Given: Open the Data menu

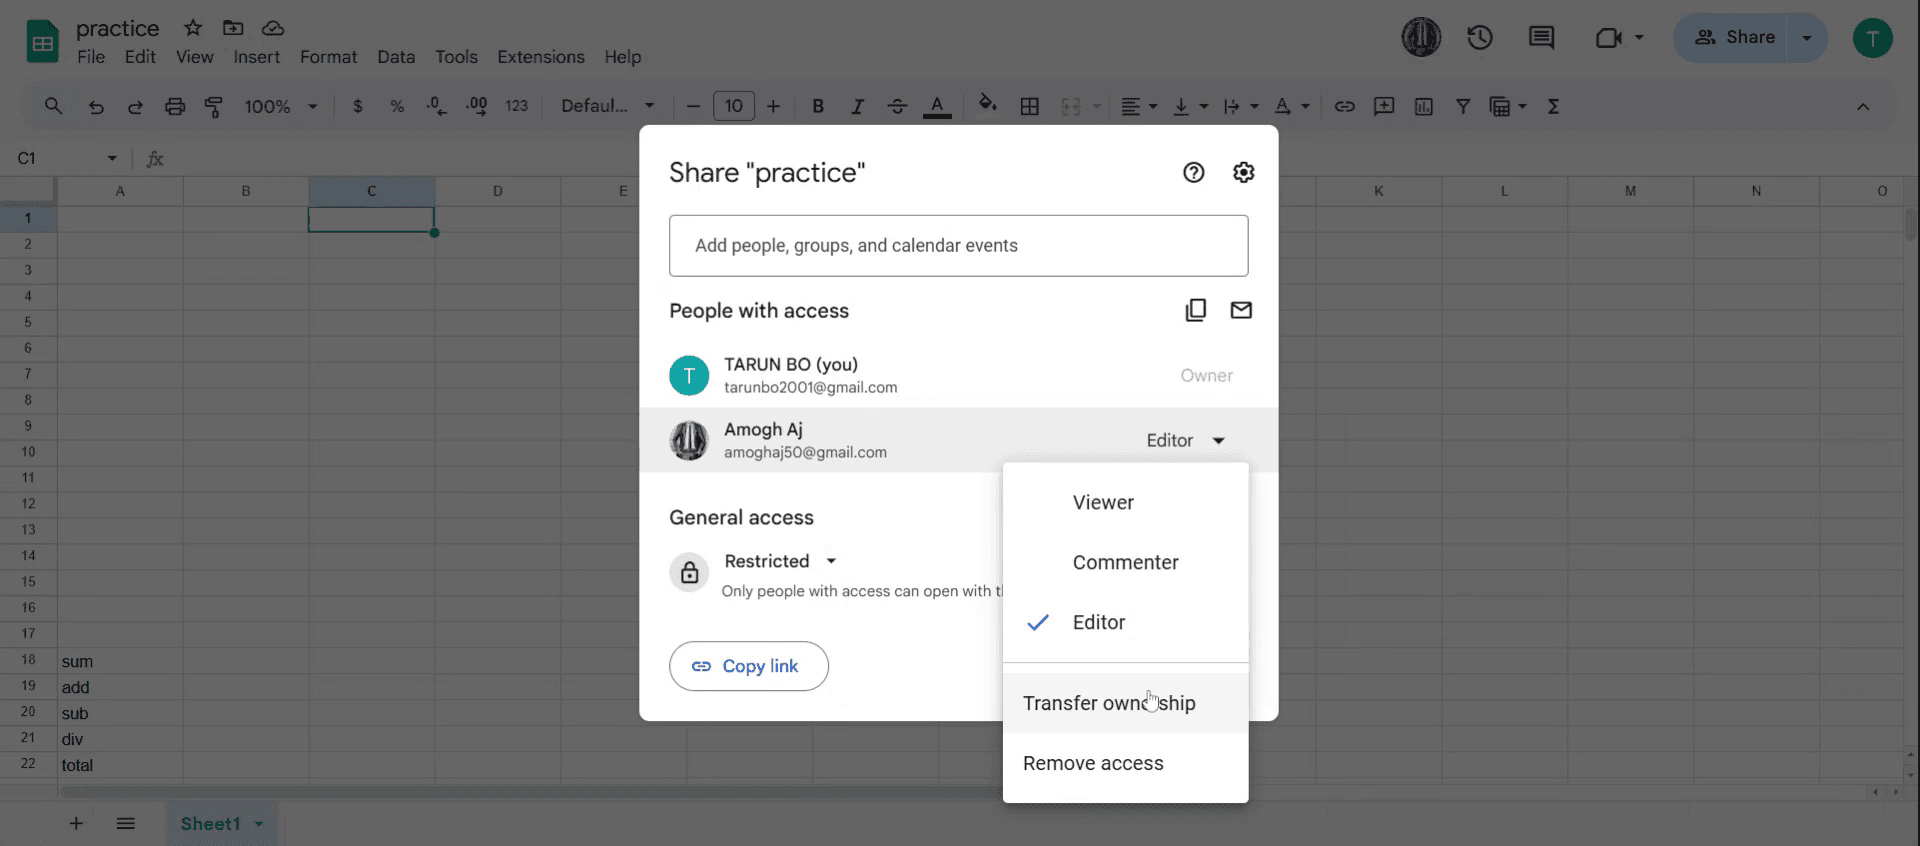Looking at the screenshot, I should (x=396, y=57).
